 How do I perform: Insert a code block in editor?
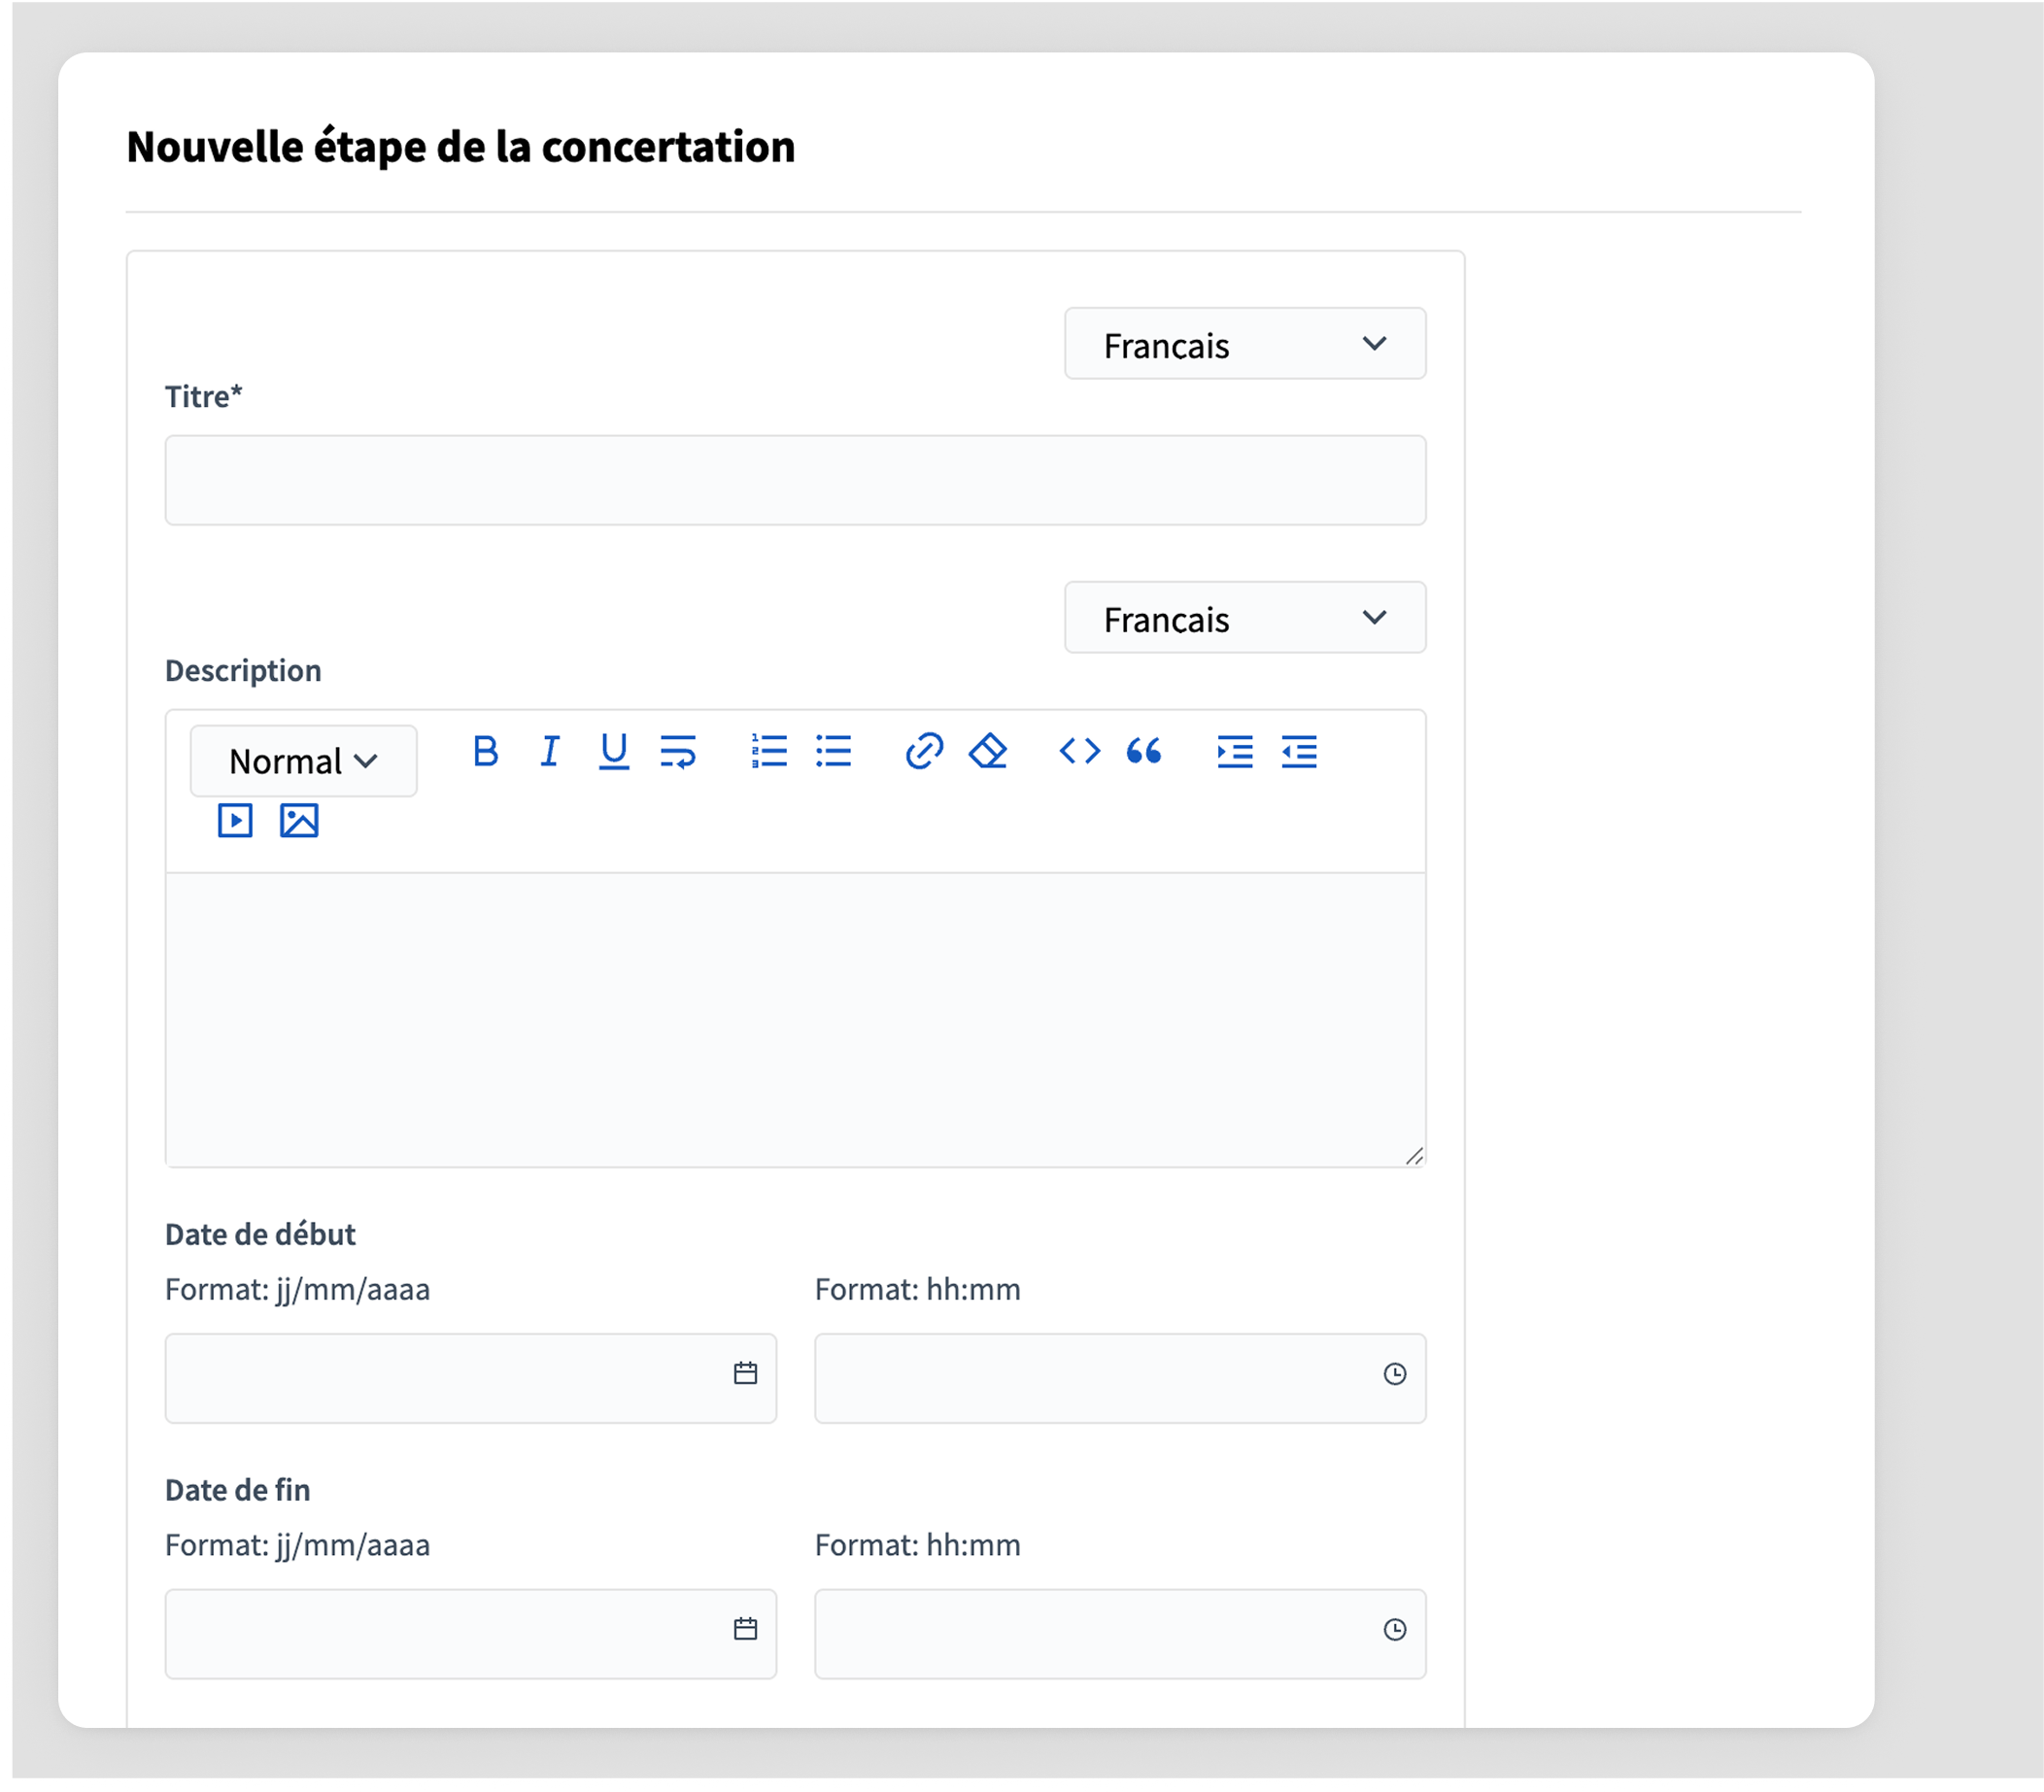tap(1080, 751)
